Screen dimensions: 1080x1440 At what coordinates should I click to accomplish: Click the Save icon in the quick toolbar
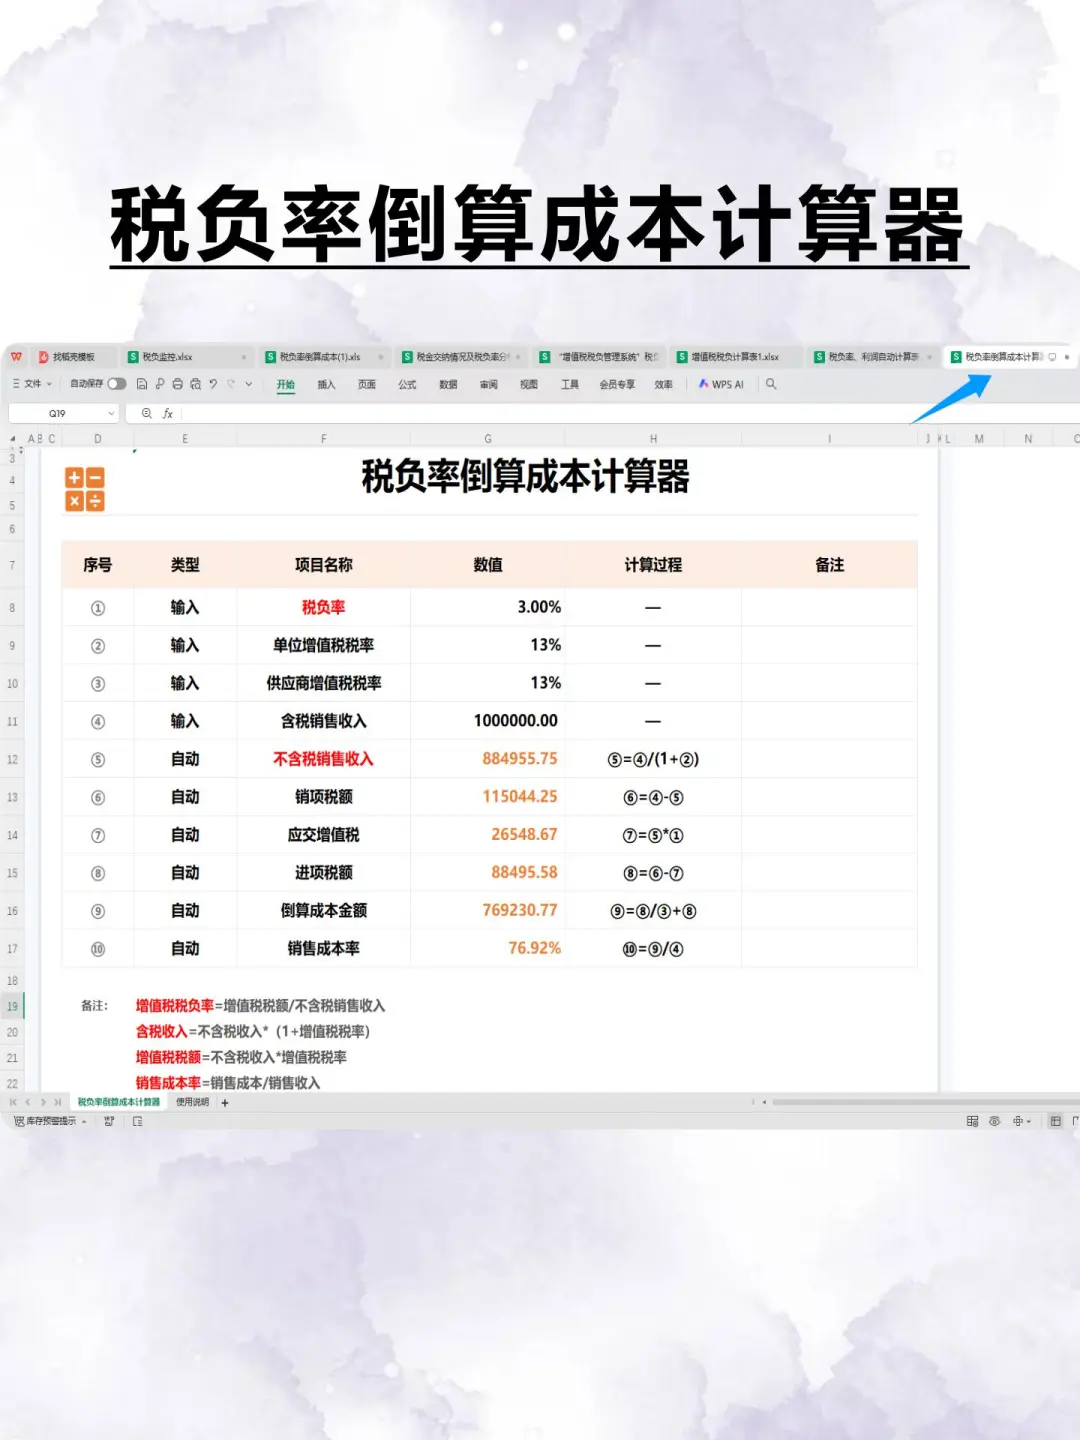click(x=143, y=384)
